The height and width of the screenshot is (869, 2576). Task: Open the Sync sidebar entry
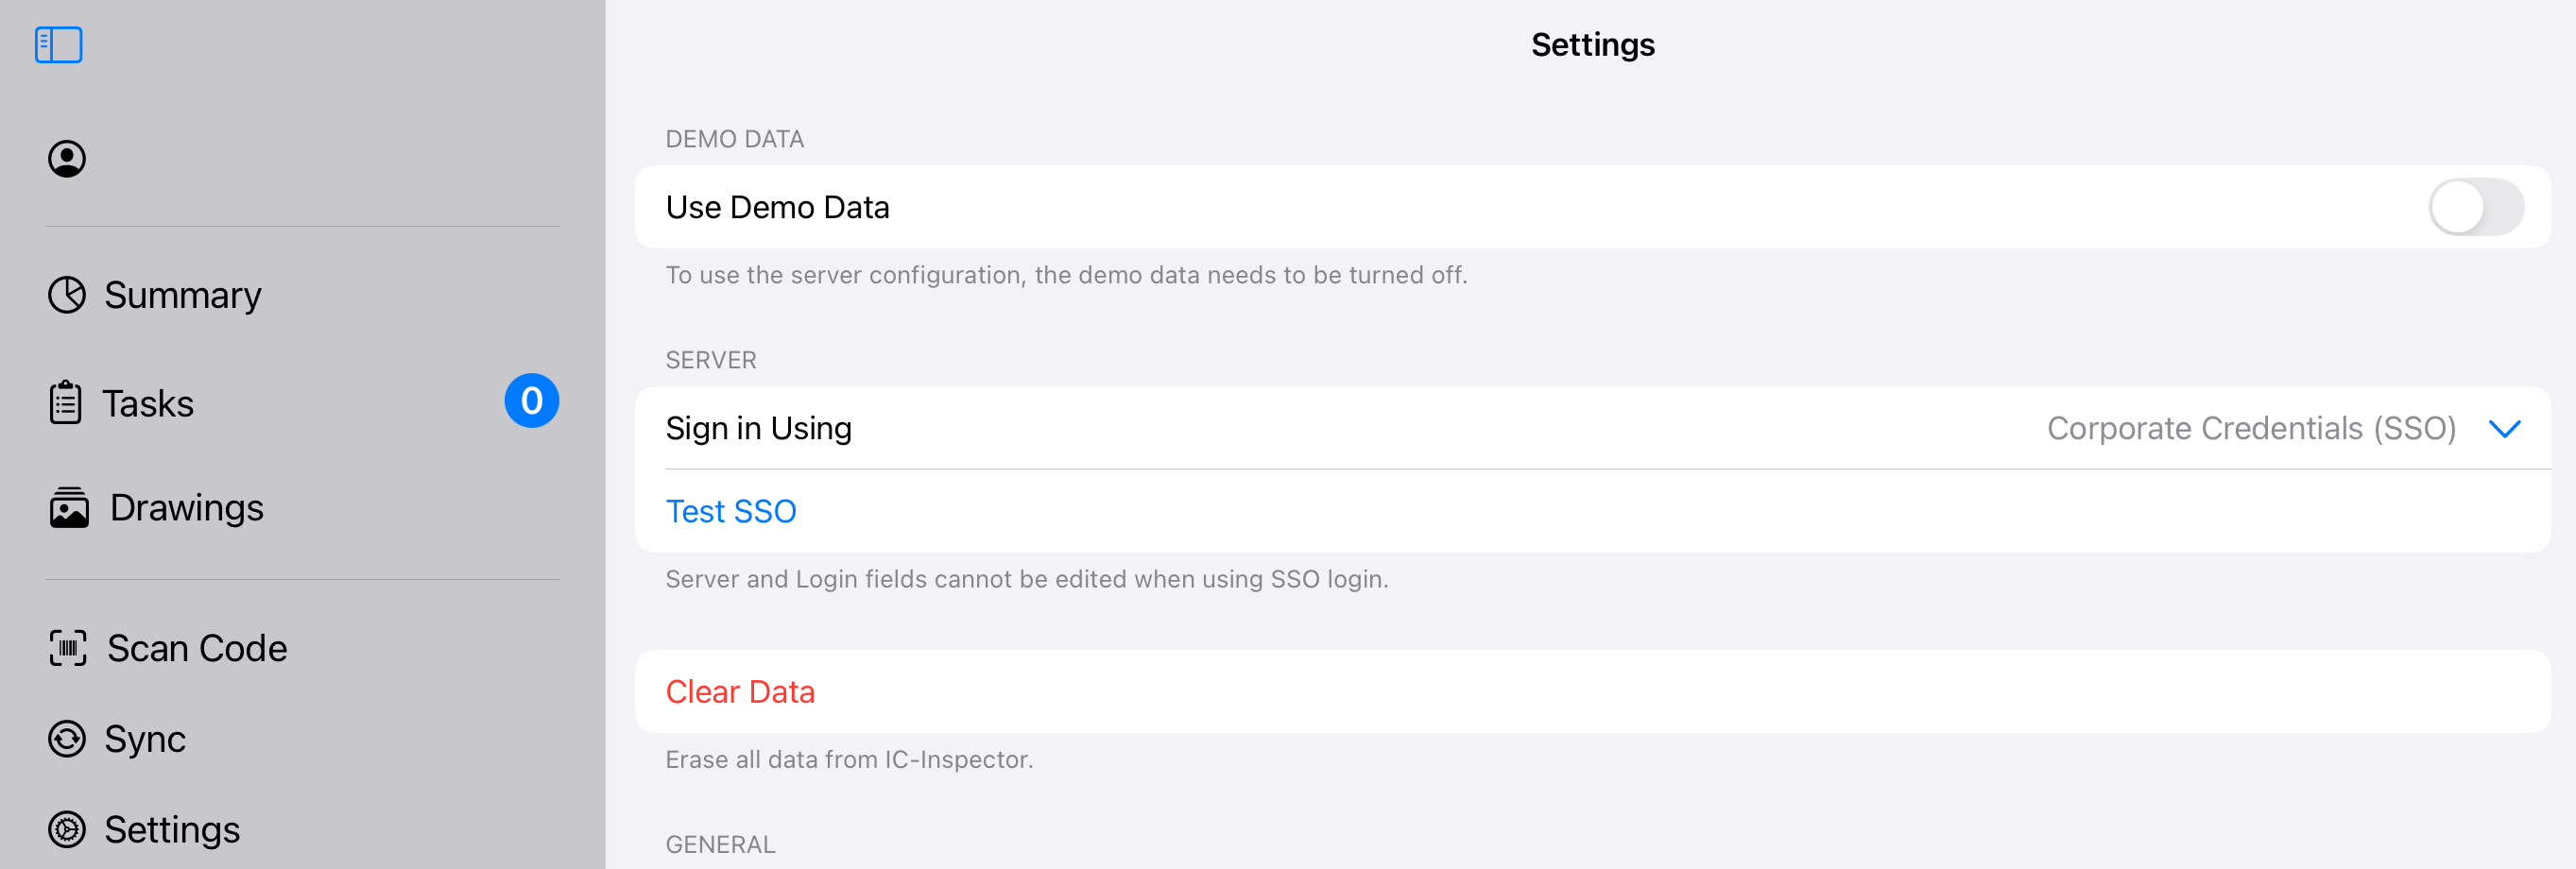coord(145,739)
